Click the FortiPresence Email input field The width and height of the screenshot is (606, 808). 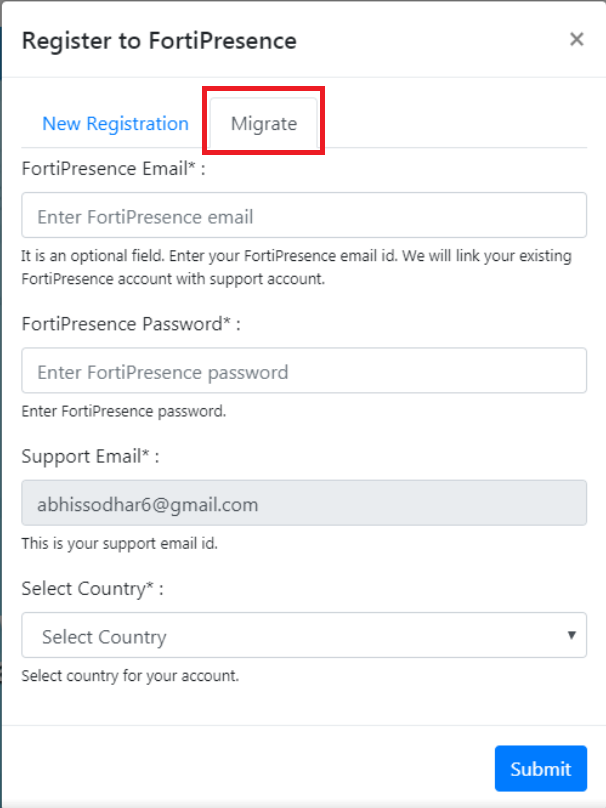(x=303, y=216)
